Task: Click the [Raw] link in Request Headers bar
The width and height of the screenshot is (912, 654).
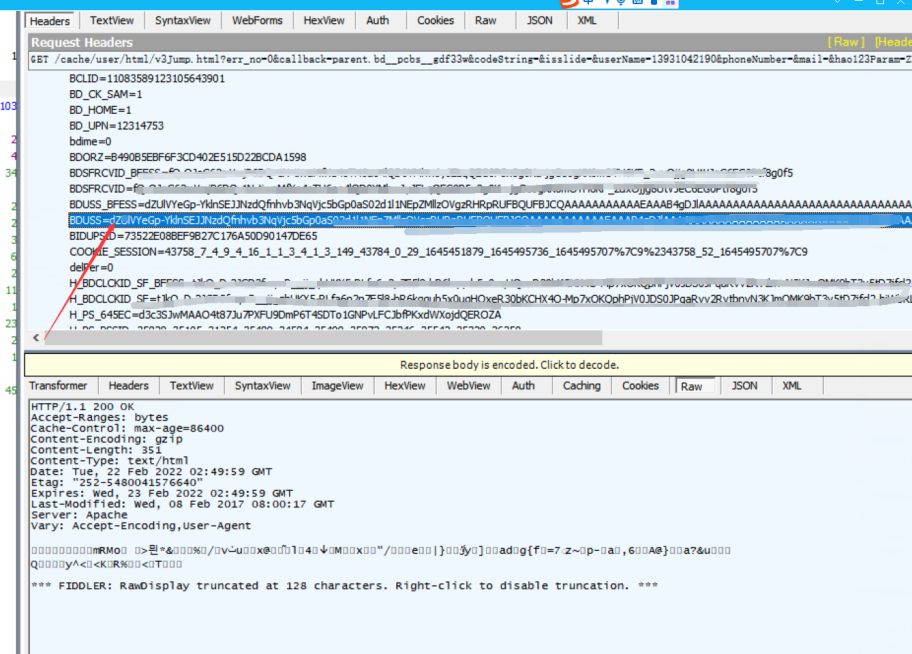Action: point(846,42)
